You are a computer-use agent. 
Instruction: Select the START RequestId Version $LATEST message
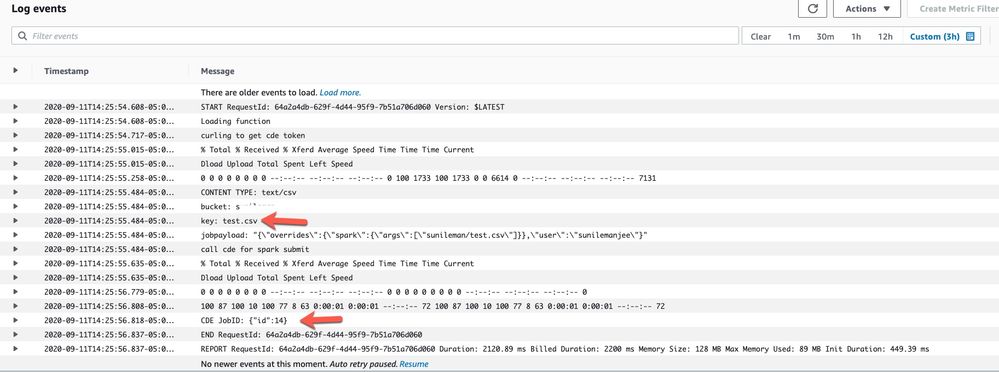[352, 107]
